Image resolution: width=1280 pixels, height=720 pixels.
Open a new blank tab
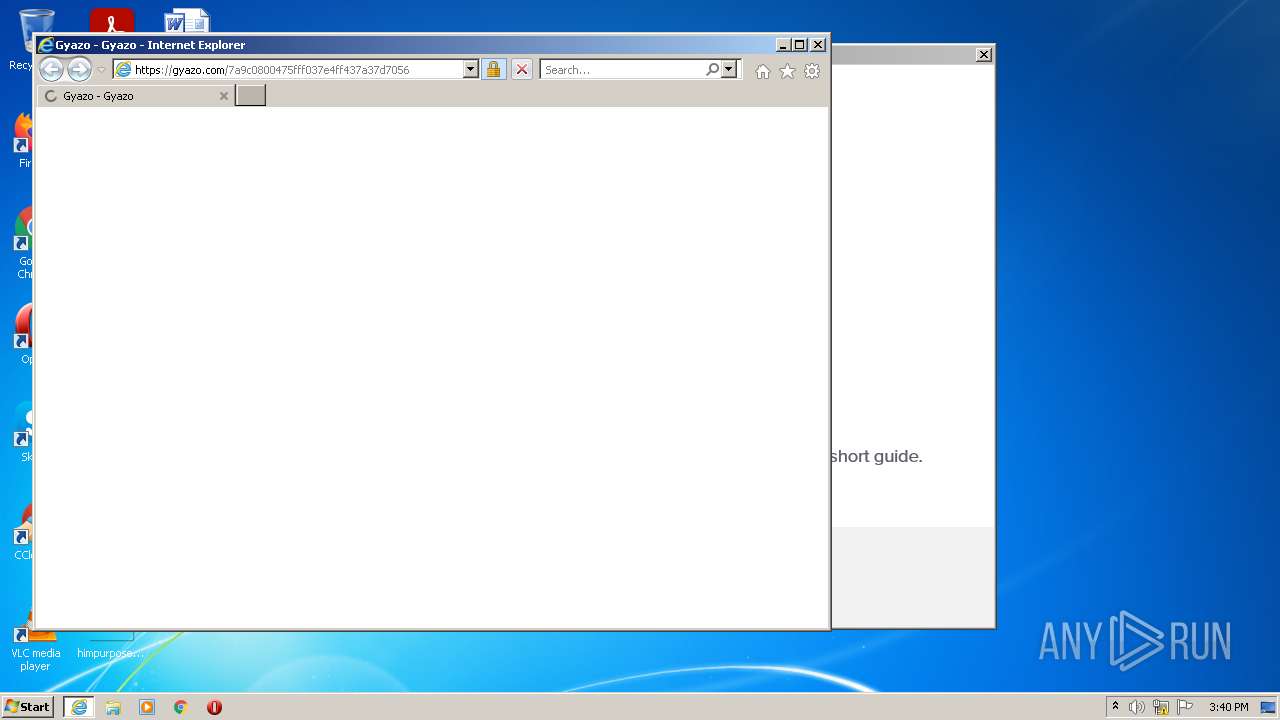pyautogui.click(x=250, y=96)
